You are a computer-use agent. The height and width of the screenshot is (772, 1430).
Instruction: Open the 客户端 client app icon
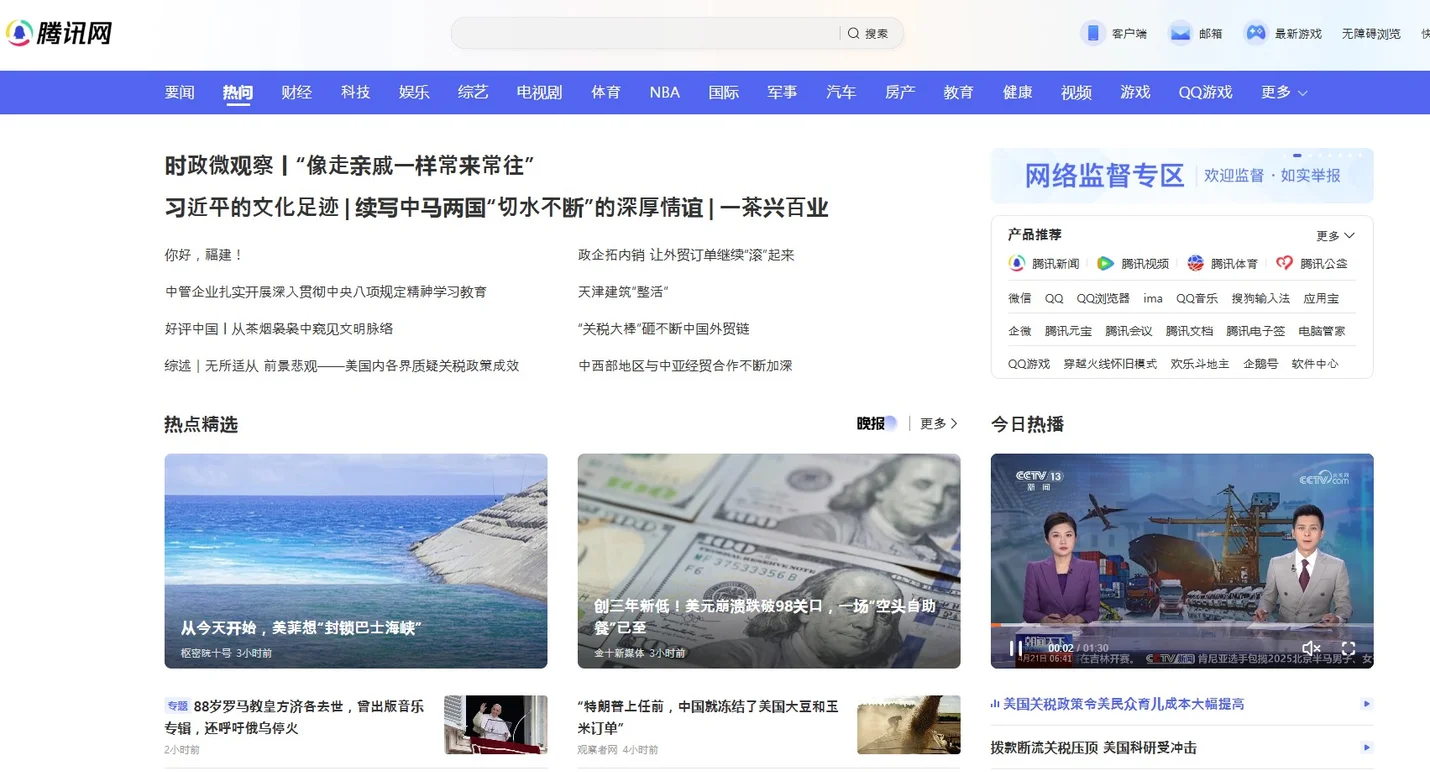[1092, 33]
